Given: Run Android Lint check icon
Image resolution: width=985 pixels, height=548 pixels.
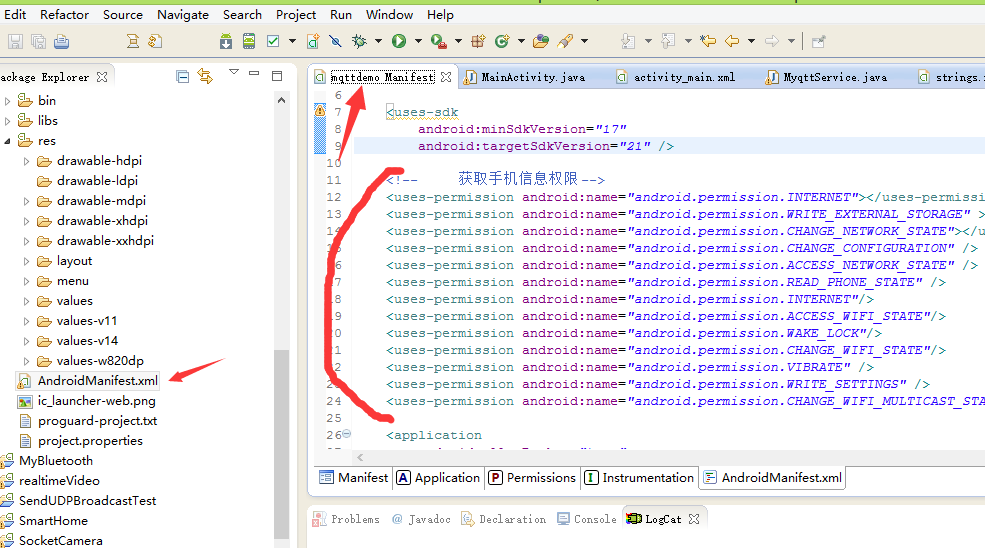Looking at the screenshot, I should pos(273,41).
